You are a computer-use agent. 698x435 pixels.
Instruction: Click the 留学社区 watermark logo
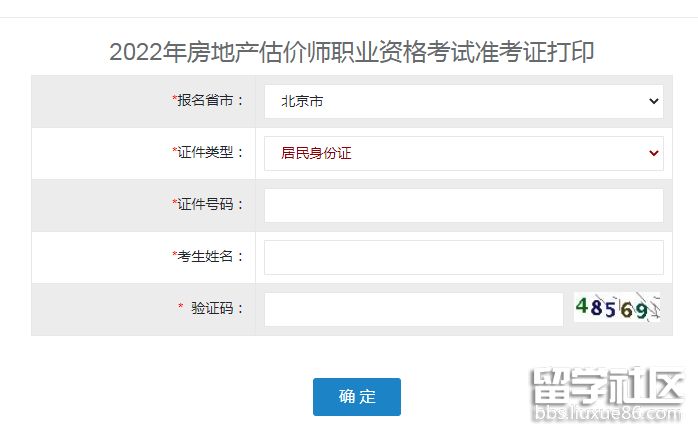point(607,386)
